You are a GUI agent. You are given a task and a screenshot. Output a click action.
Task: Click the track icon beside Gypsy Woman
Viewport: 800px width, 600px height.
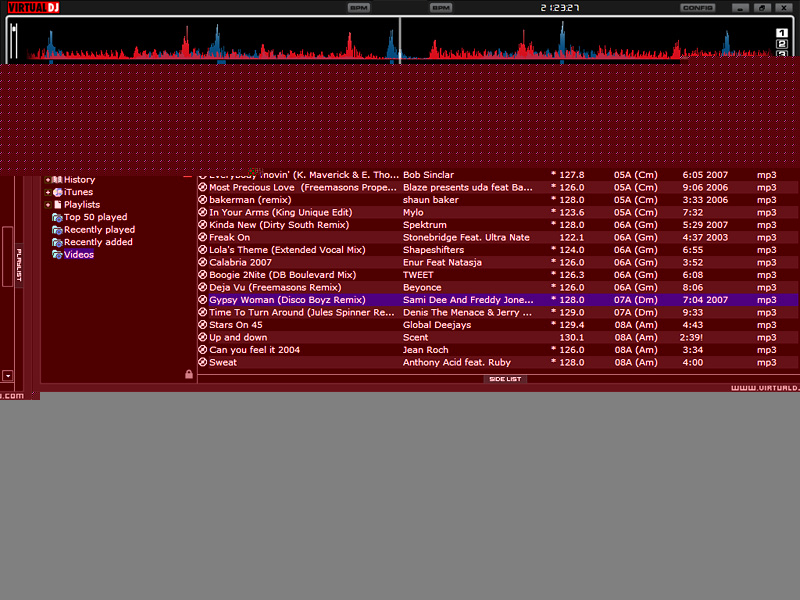203,300
